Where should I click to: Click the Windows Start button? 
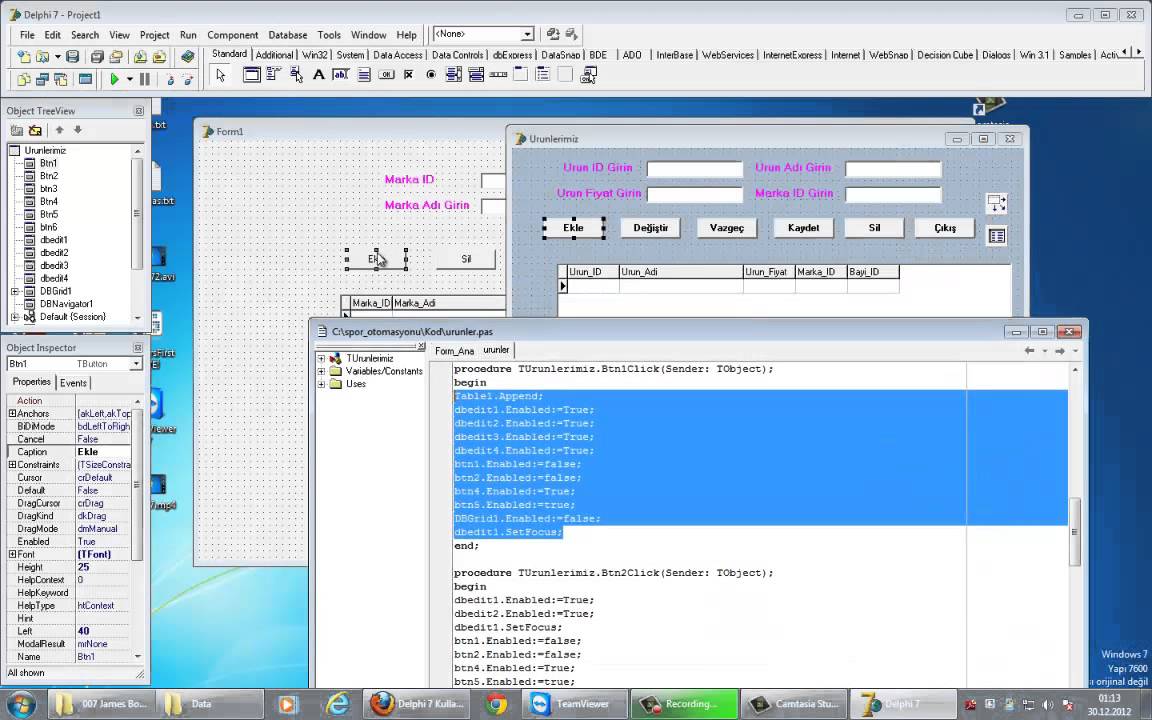click(x=21, y=704)
